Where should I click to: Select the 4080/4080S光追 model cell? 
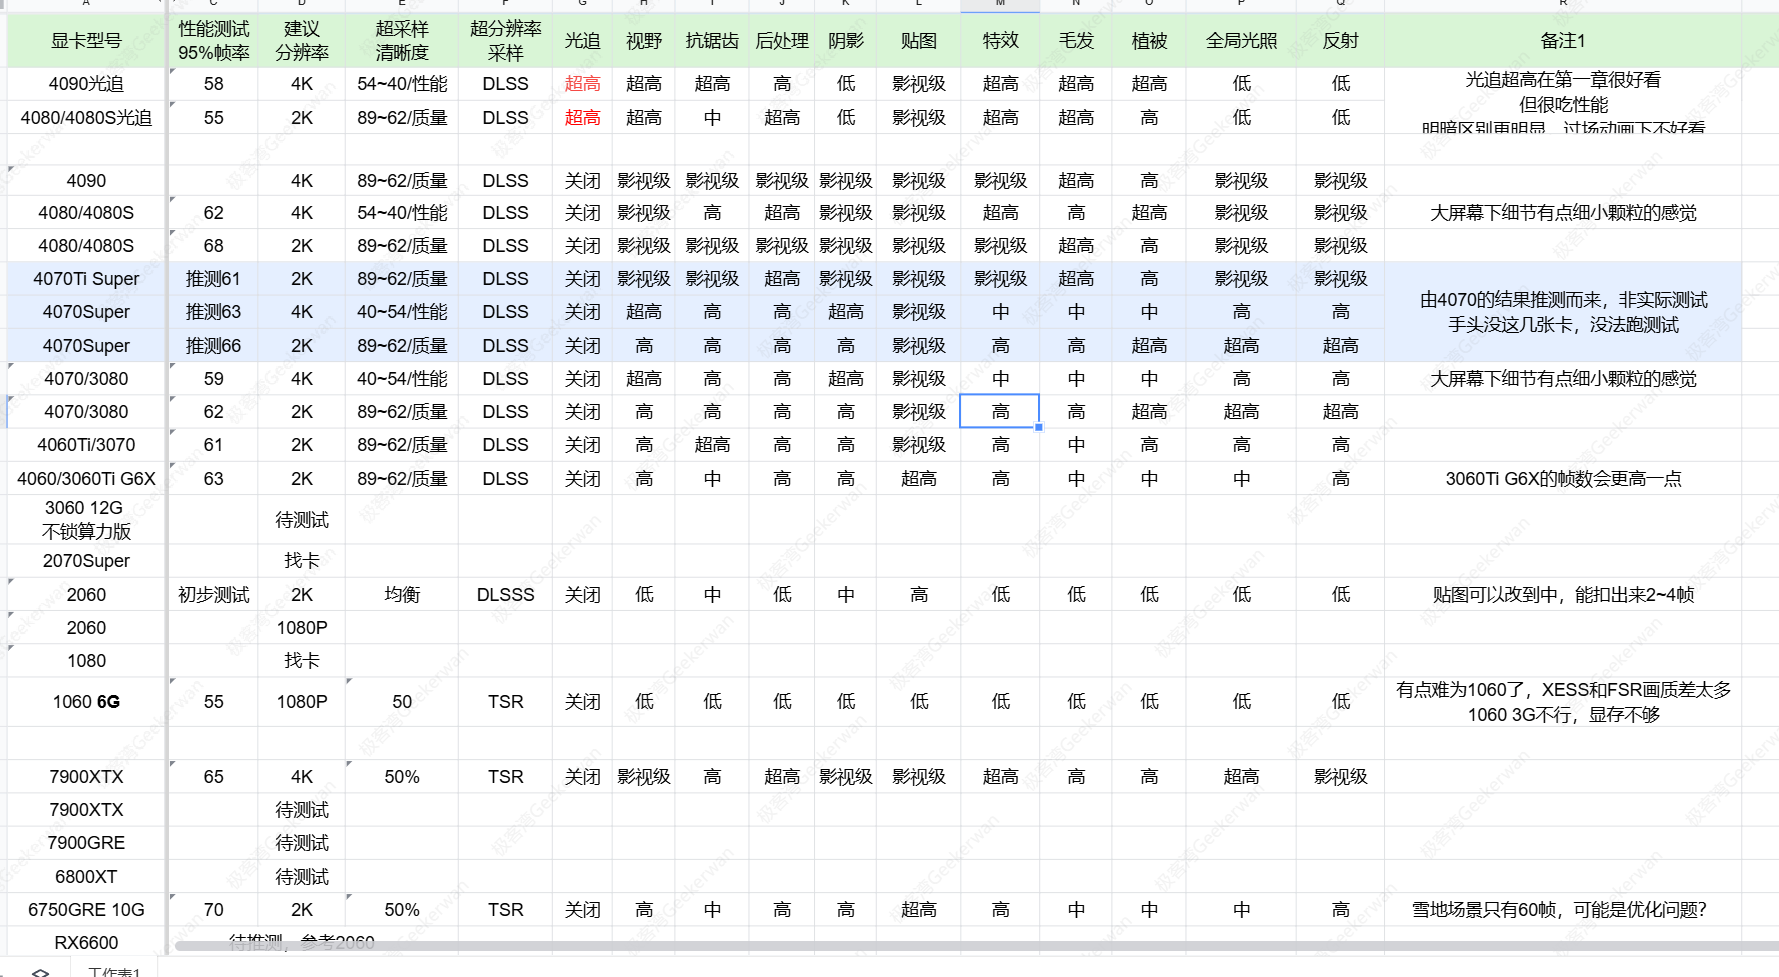pos(86,118)
